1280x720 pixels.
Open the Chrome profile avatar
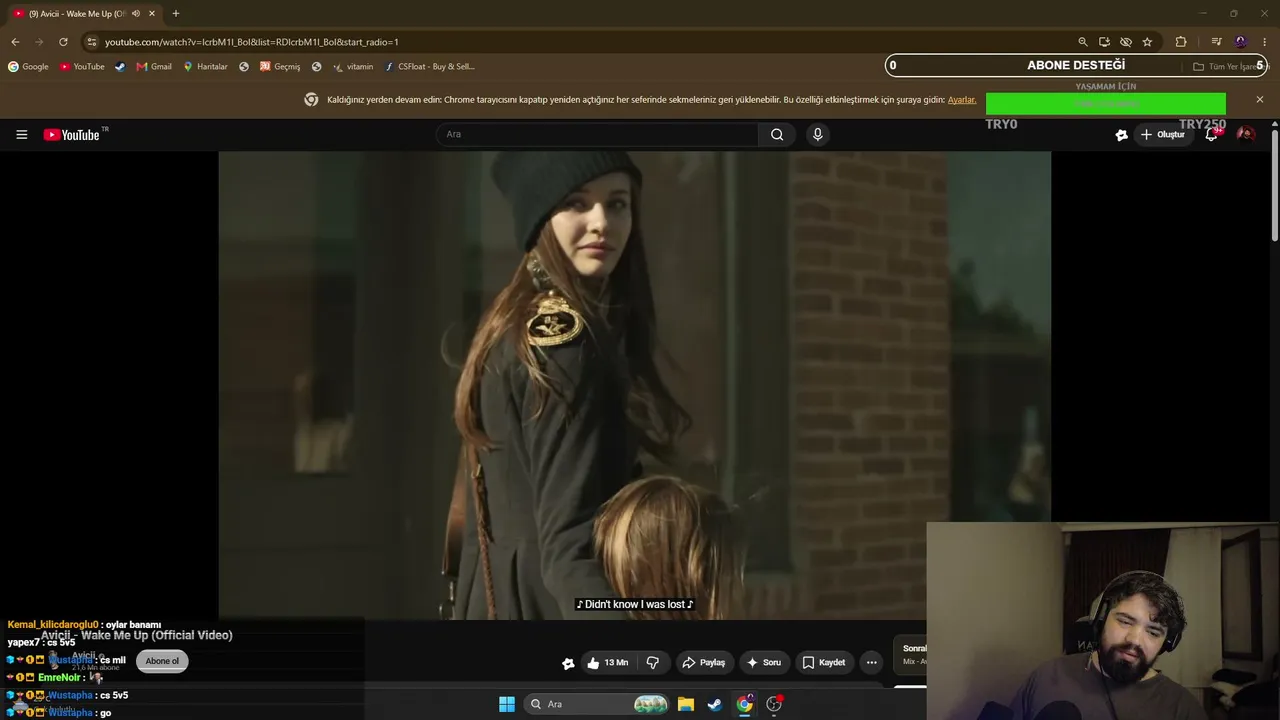point(1241,42)
